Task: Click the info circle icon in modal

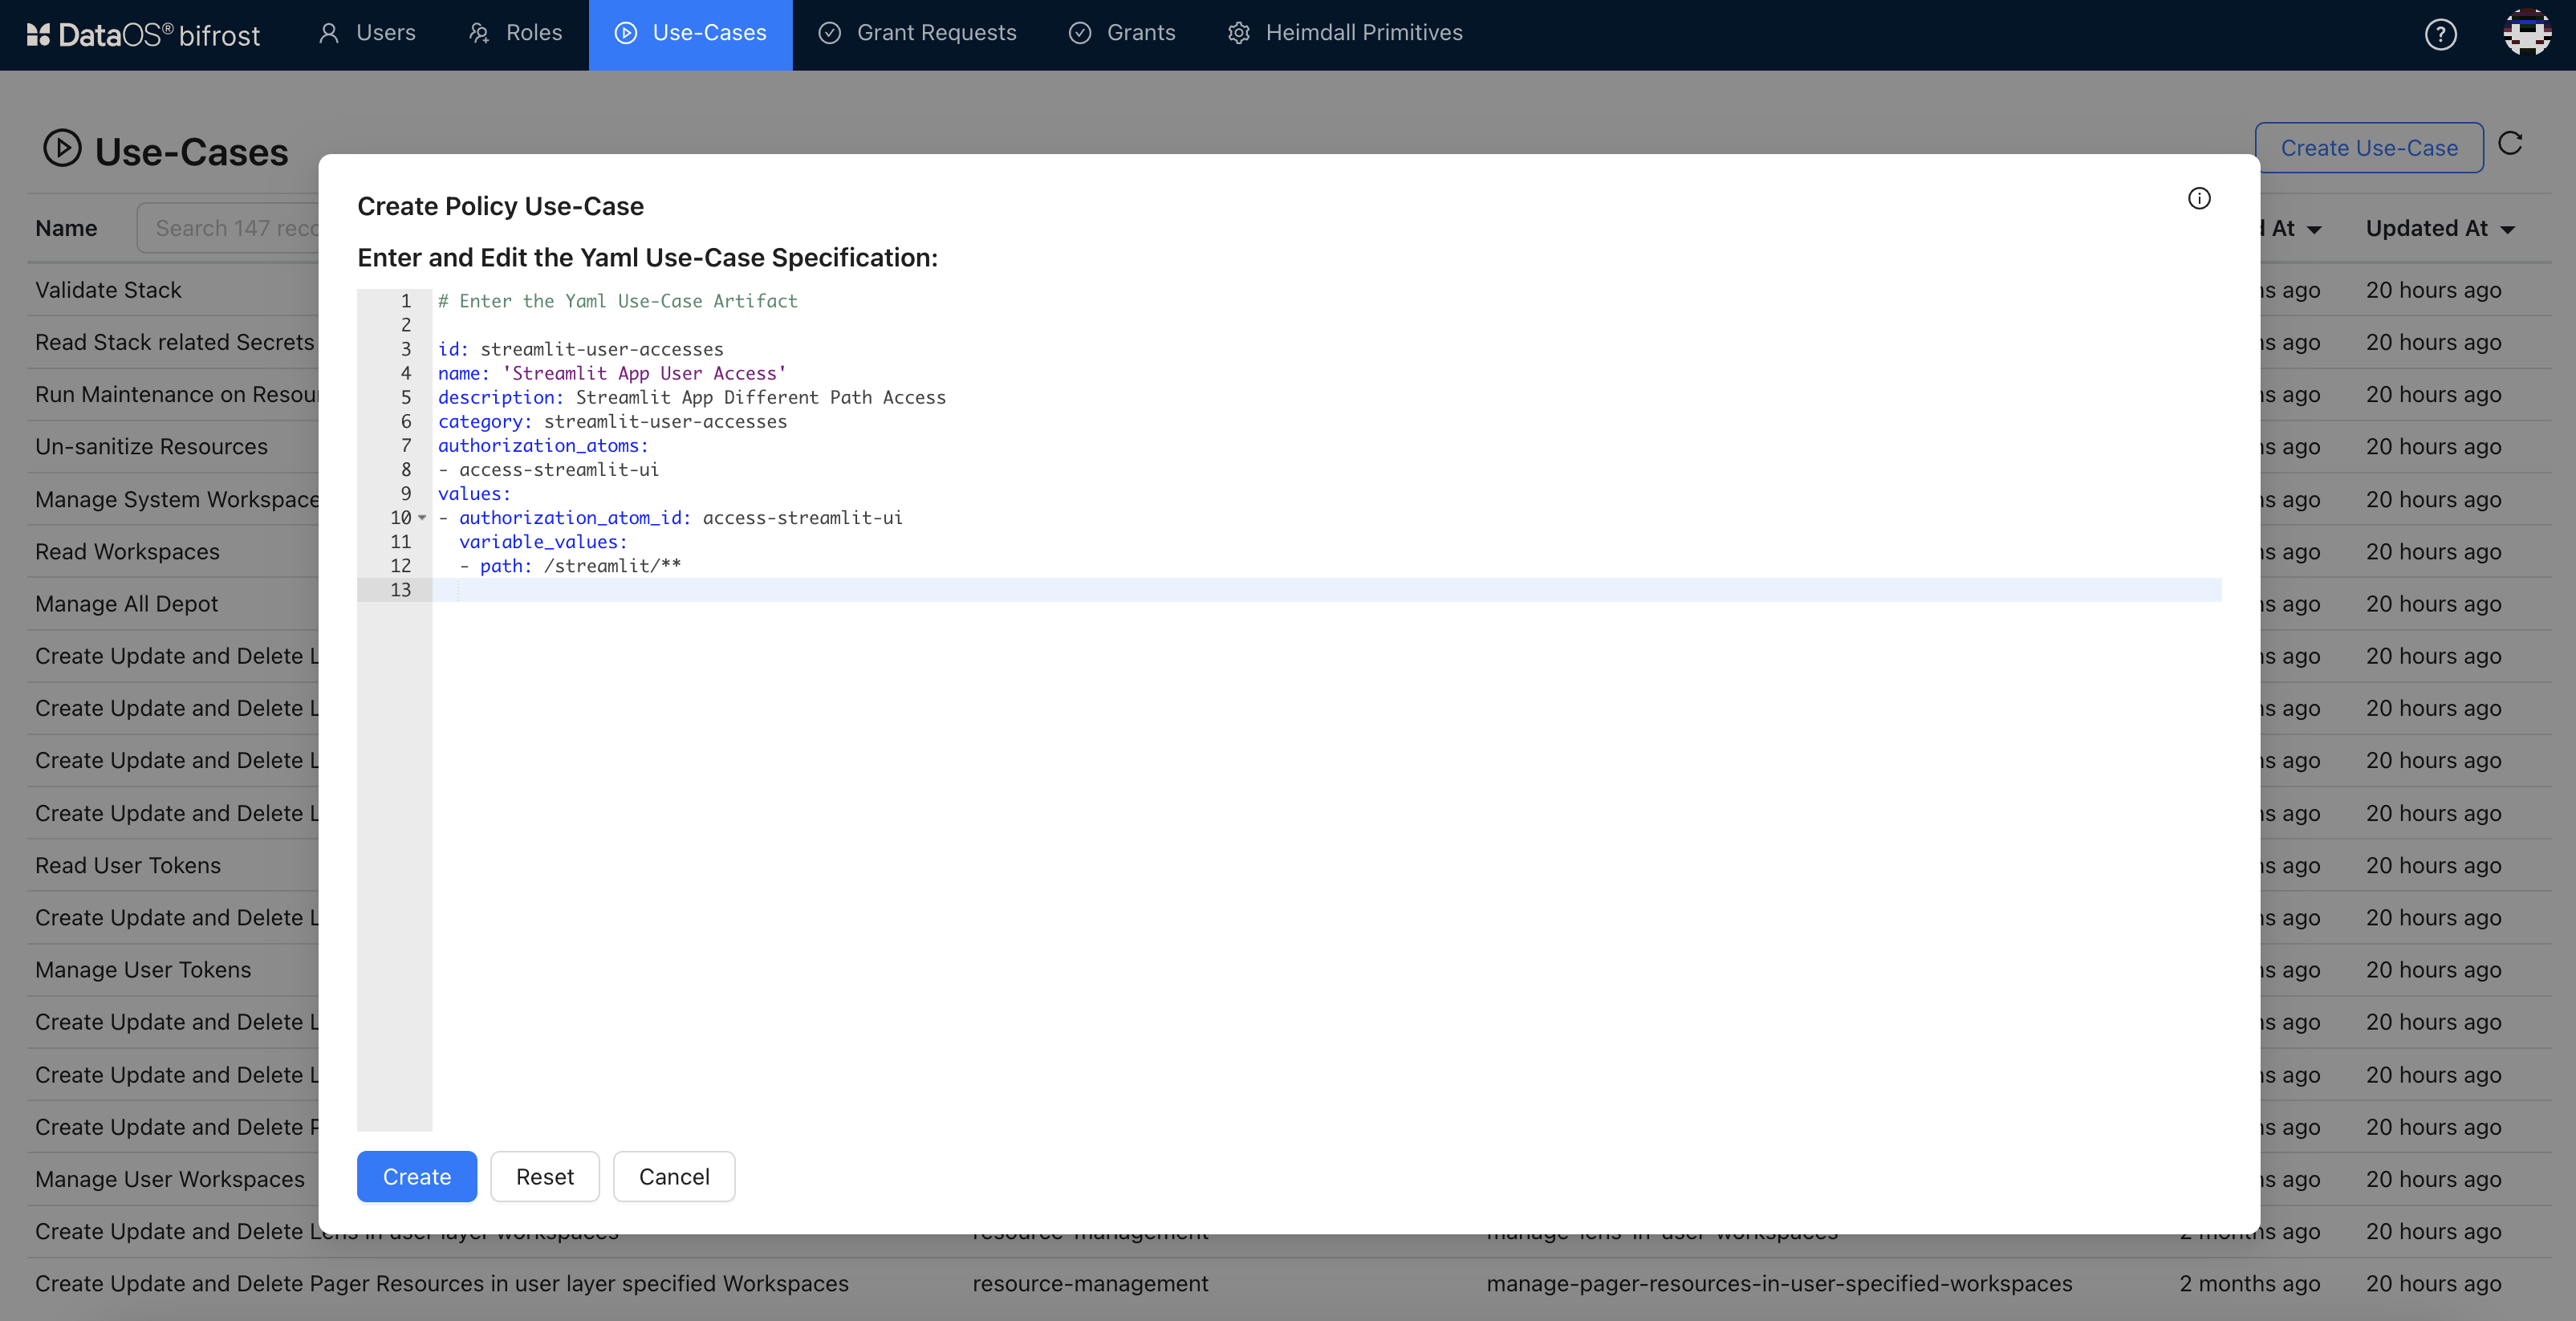Action: point(2200,199)
